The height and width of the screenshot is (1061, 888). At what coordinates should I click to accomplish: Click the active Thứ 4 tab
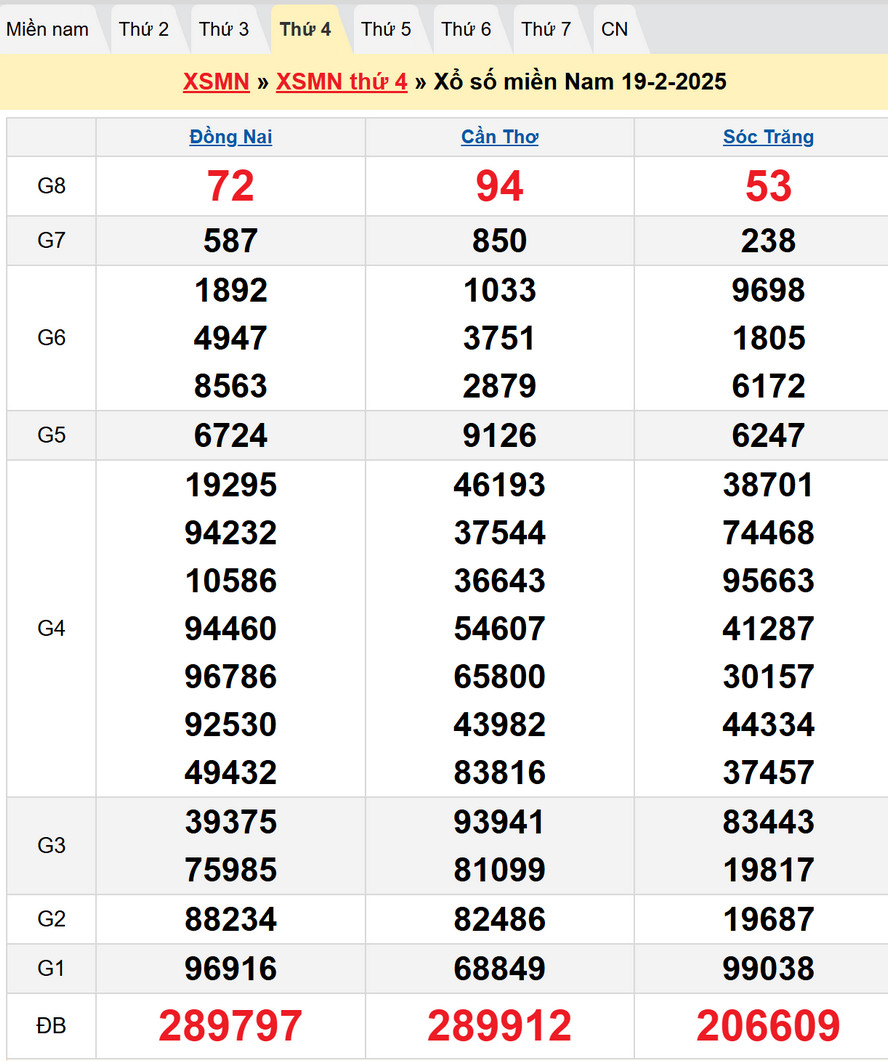point(305,29)
